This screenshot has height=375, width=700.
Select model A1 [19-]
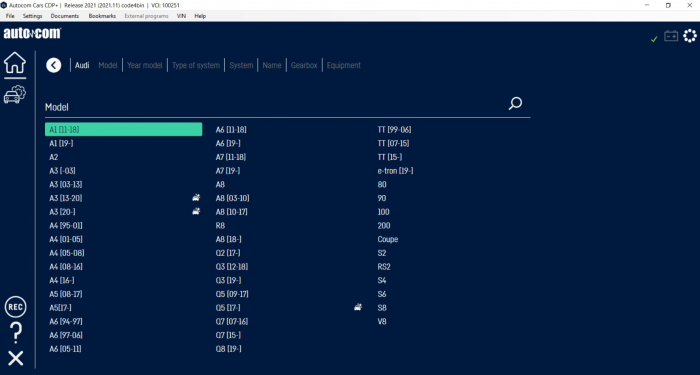pyautogui.click(x=61, y=143)
